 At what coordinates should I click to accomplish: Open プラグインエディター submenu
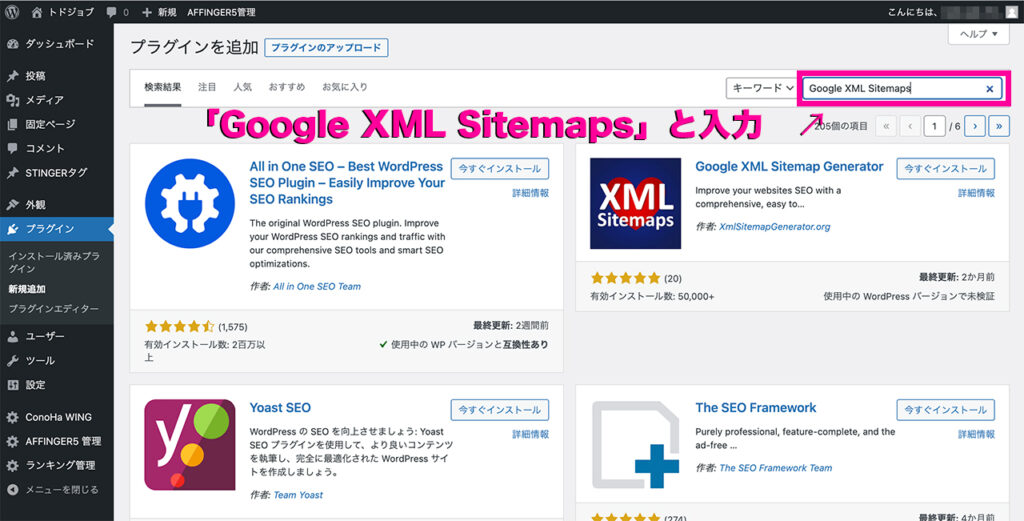pos(54,308)
